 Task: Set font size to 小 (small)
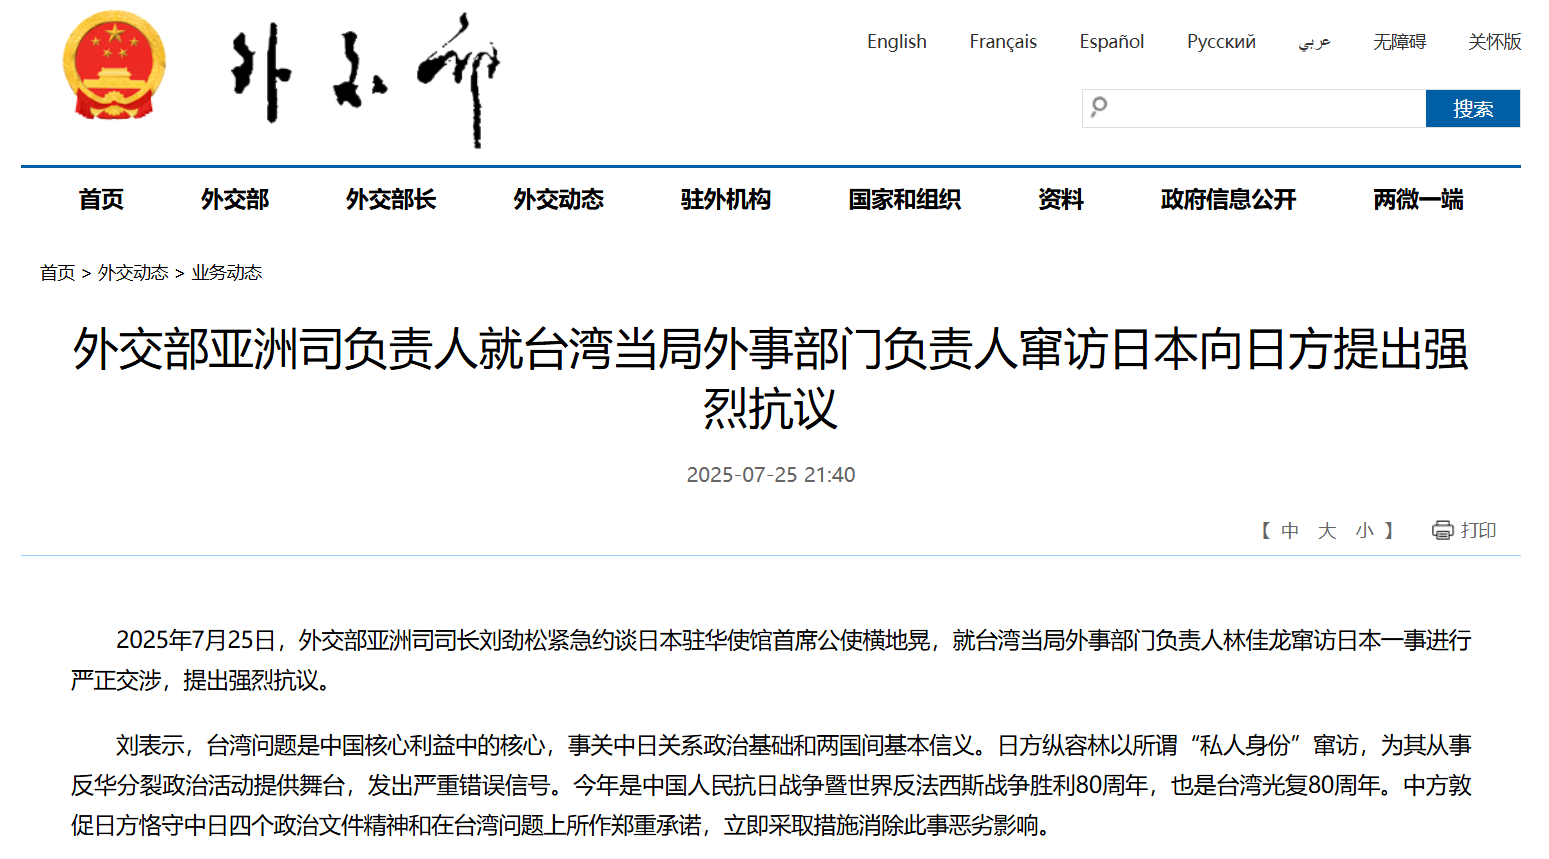pyautogui.click(x=1365, y=531)
